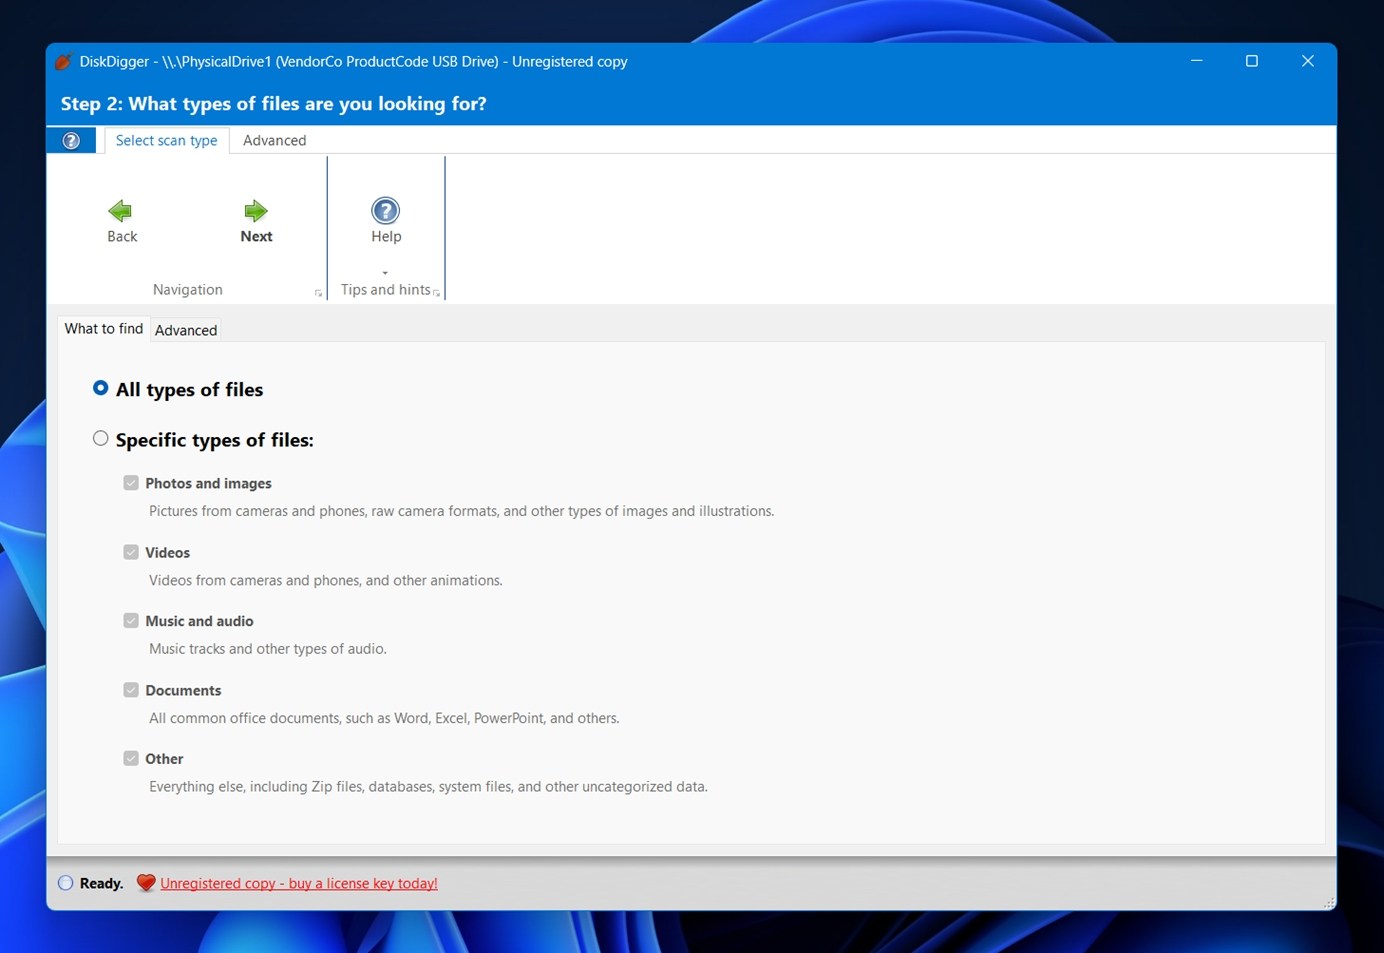Click the Navigation group dialog launcher
1384x953 pixels.
coord(318,292)
